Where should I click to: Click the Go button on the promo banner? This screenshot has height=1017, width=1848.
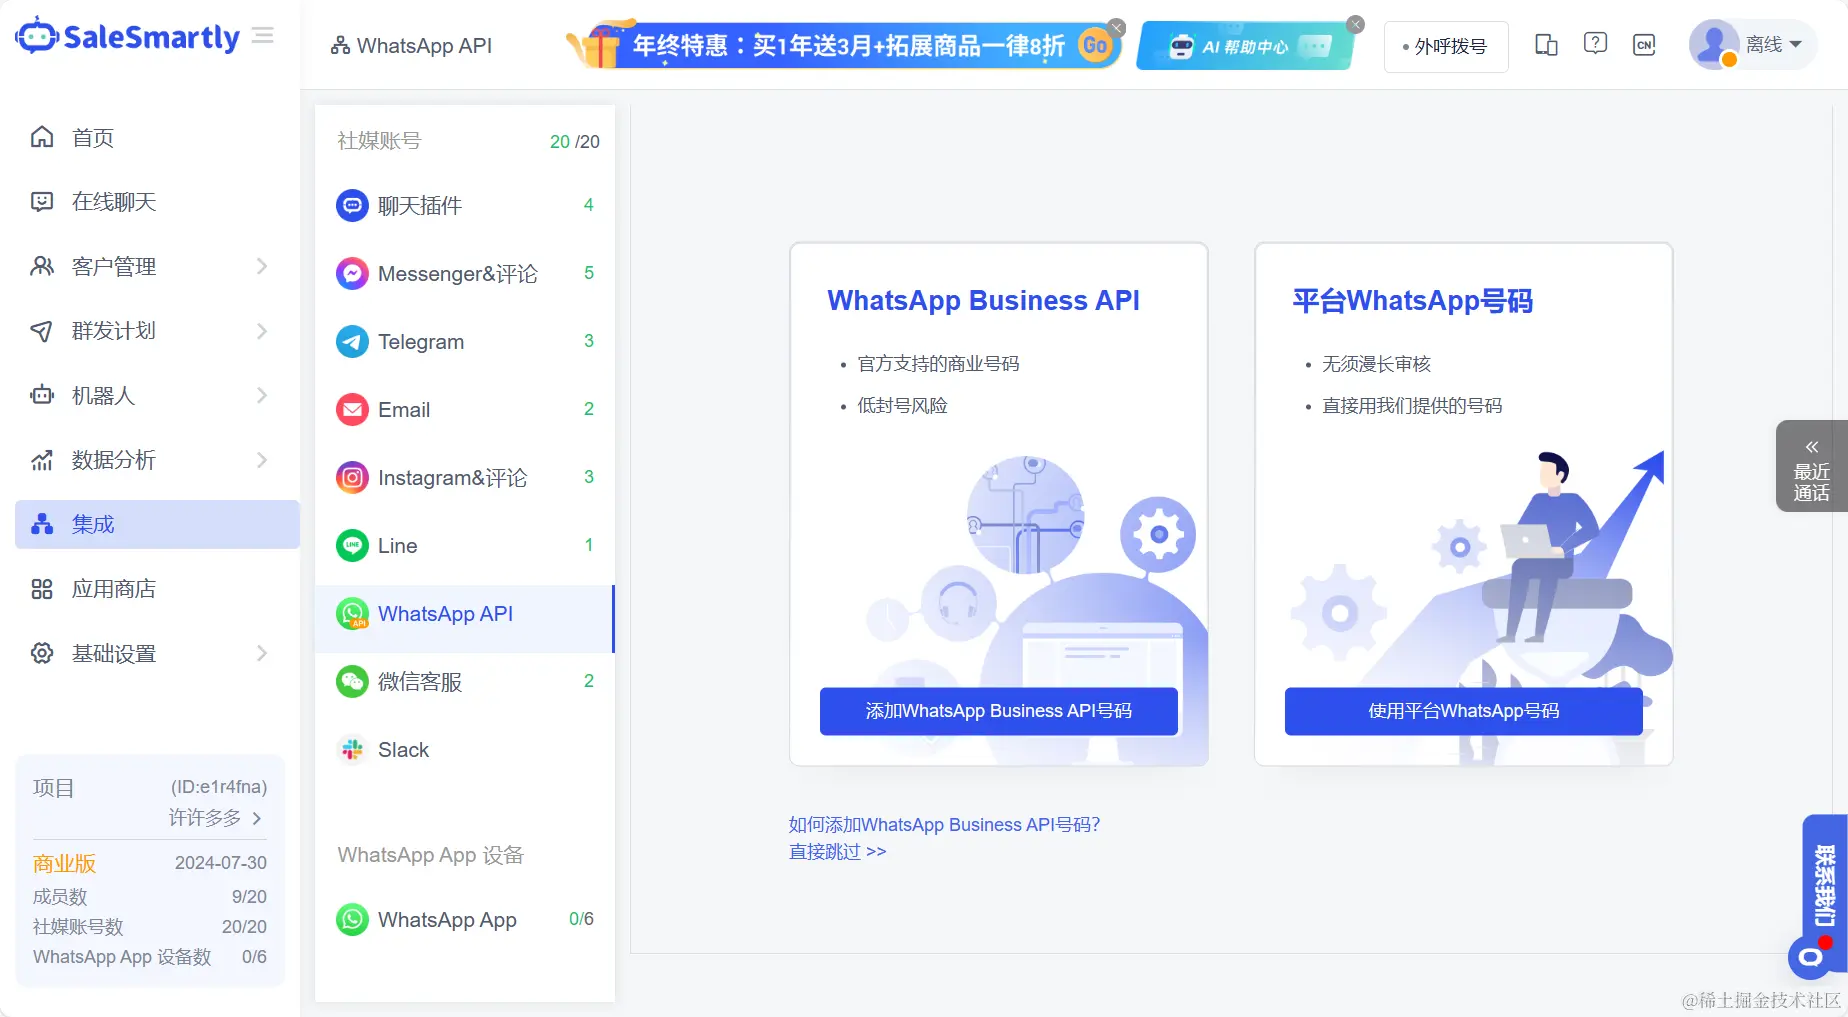[1096, 45]
